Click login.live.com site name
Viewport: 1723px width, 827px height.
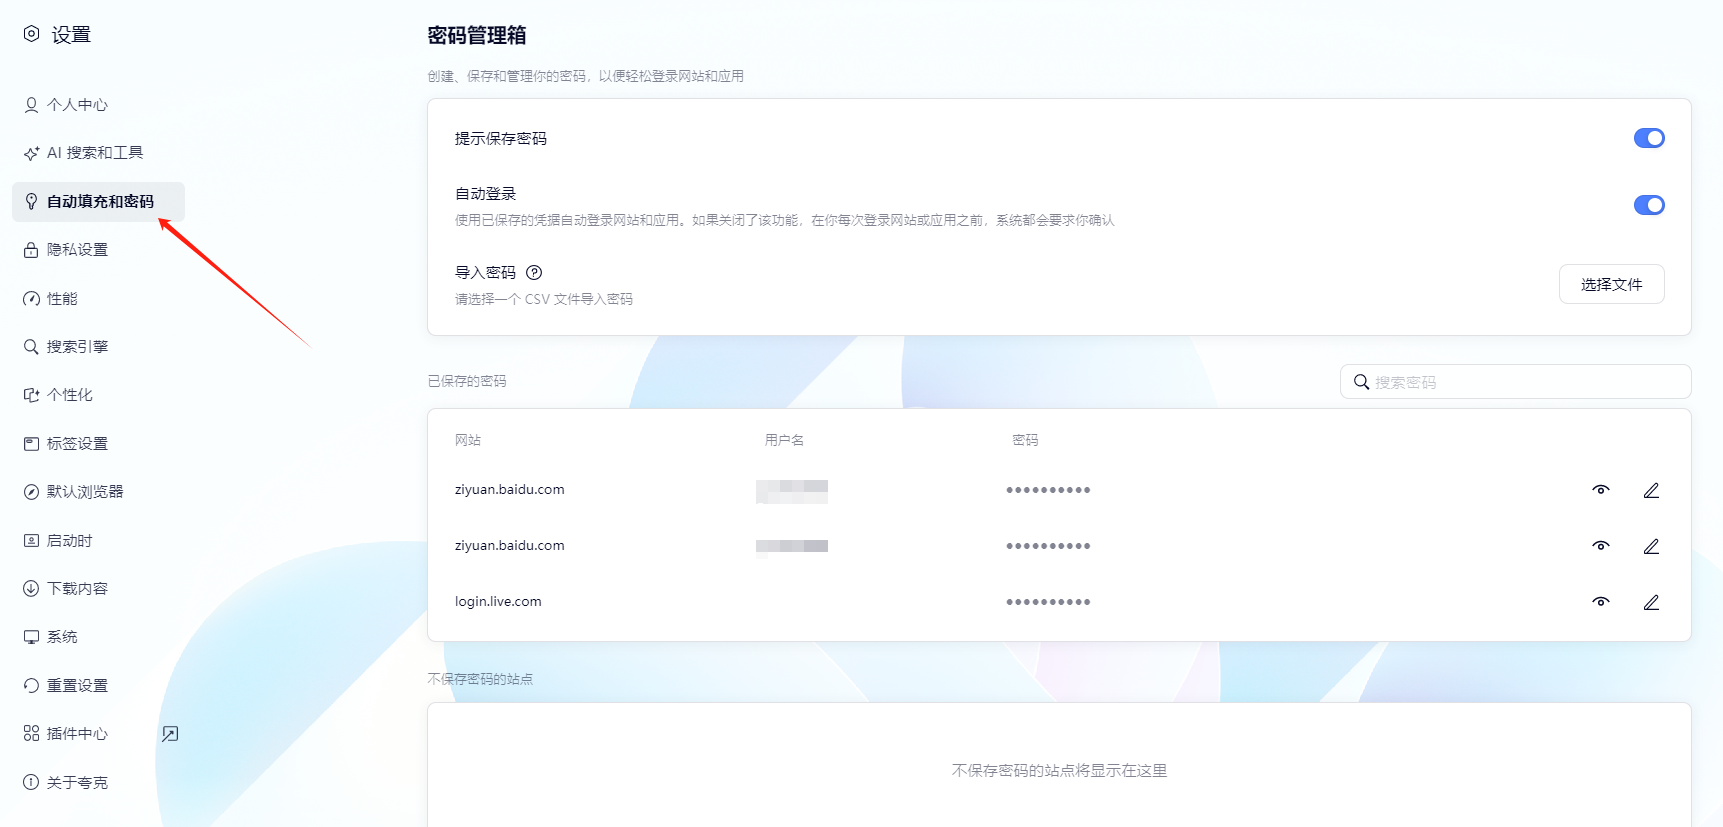pos(498,602)
